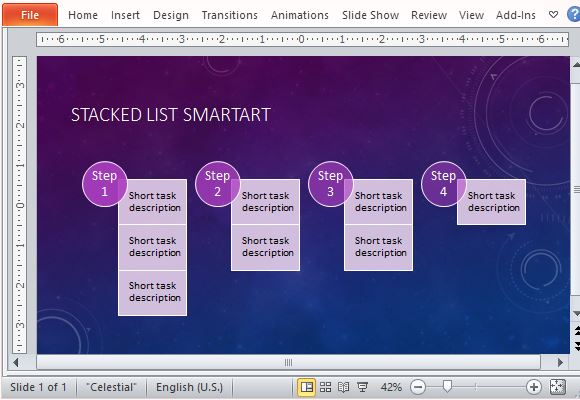Switch to Normal view icon
Image resolution: width=580 pixels, height=400 pixels.
pos(307,387)
